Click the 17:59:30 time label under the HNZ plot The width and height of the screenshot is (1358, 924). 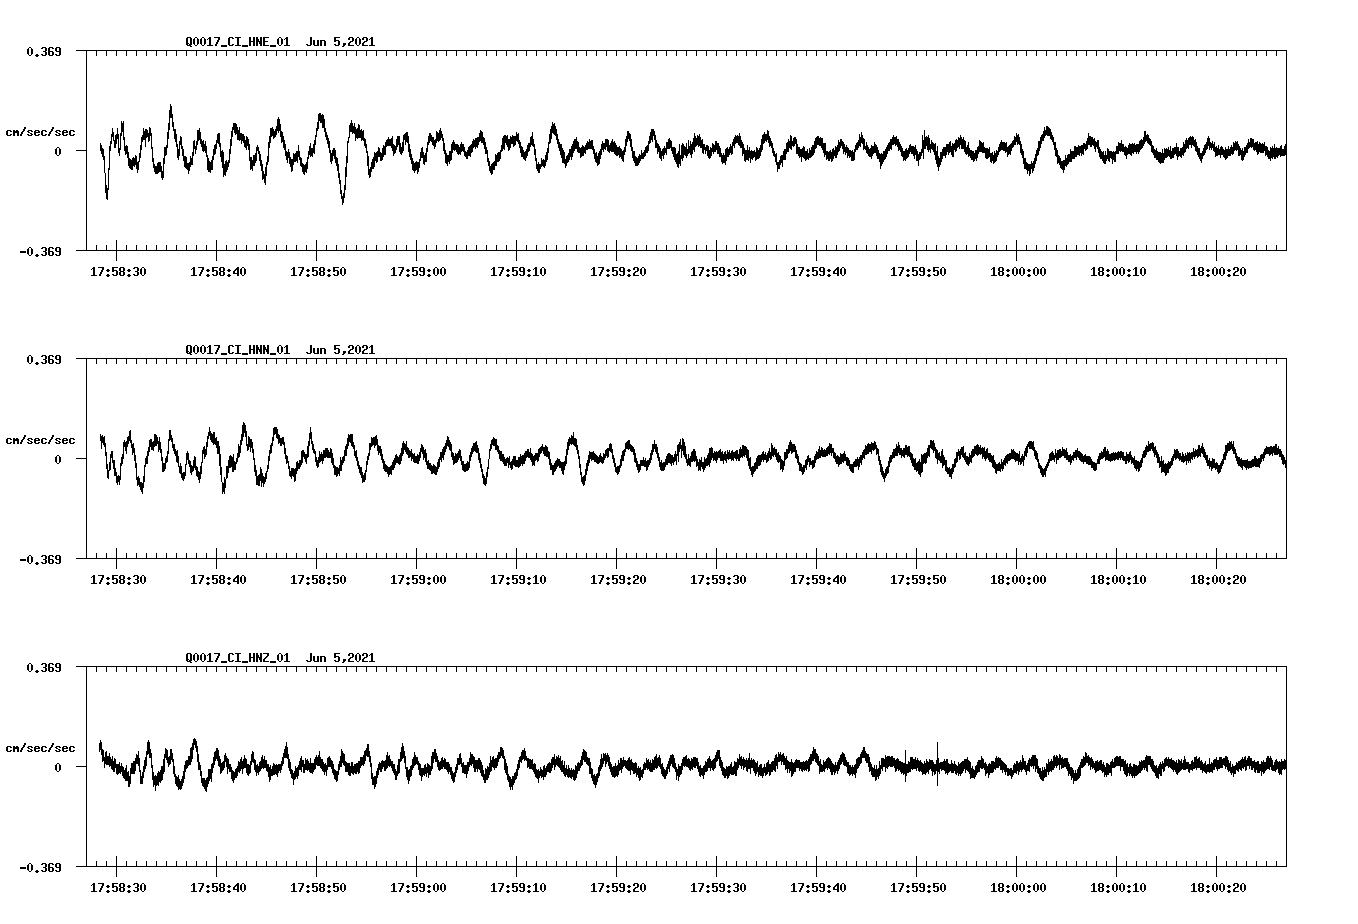(x=718, y=888)
